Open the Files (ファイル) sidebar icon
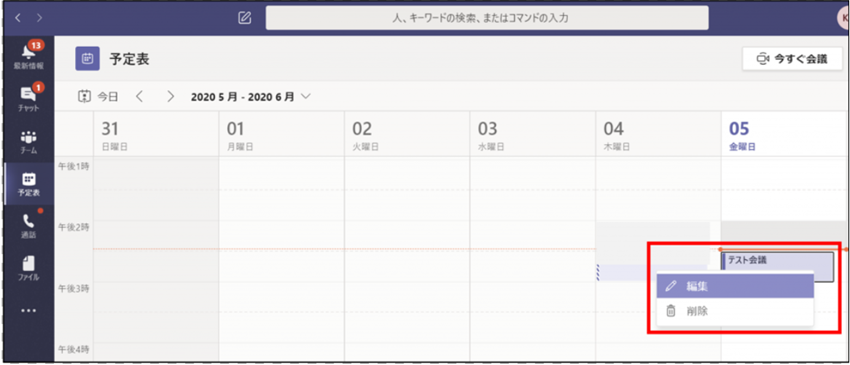 [29, 268]
